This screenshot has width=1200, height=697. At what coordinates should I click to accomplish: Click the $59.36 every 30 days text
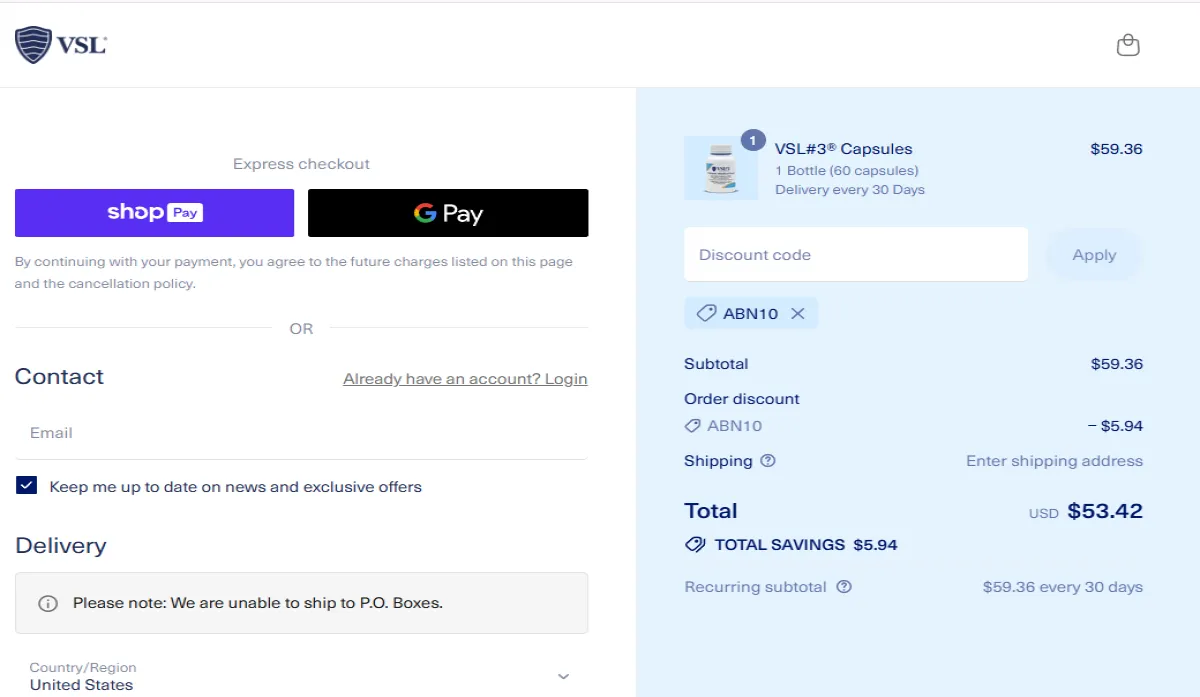click(x=1062, y=587)
